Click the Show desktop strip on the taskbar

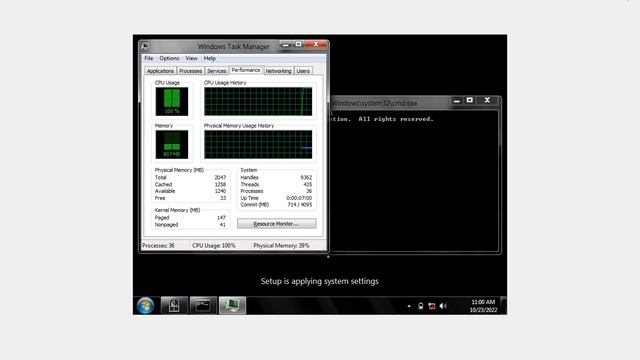click(x=504, y=305)
